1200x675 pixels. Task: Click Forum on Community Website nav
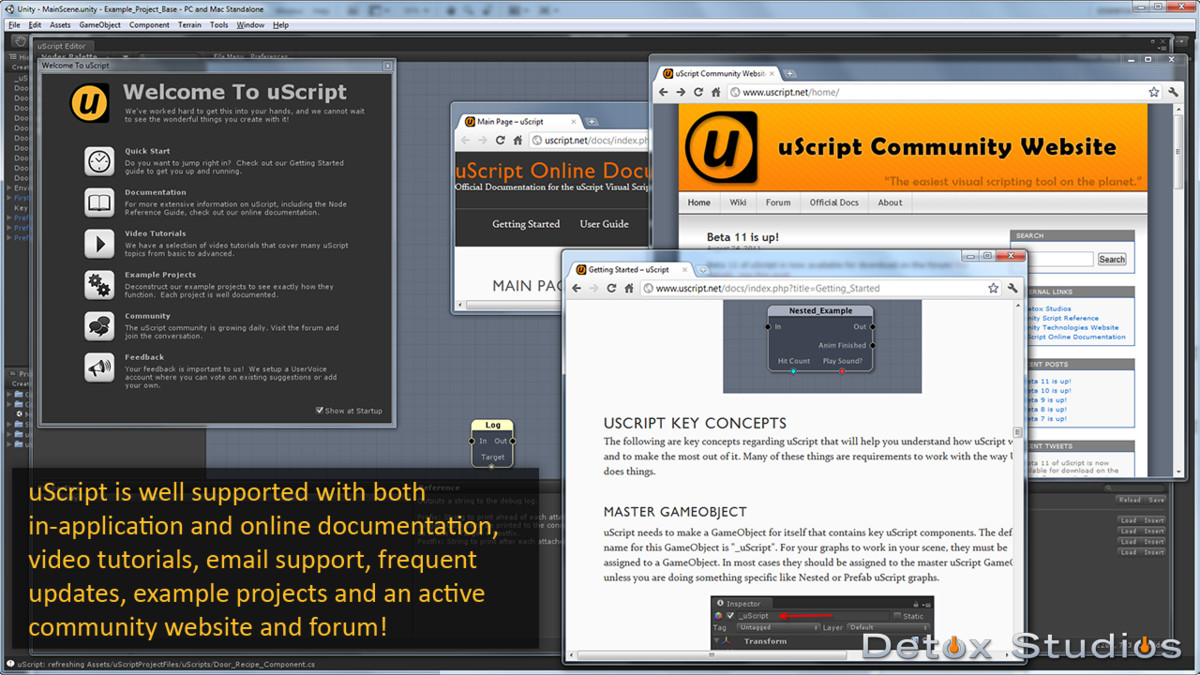coord(778,202)
